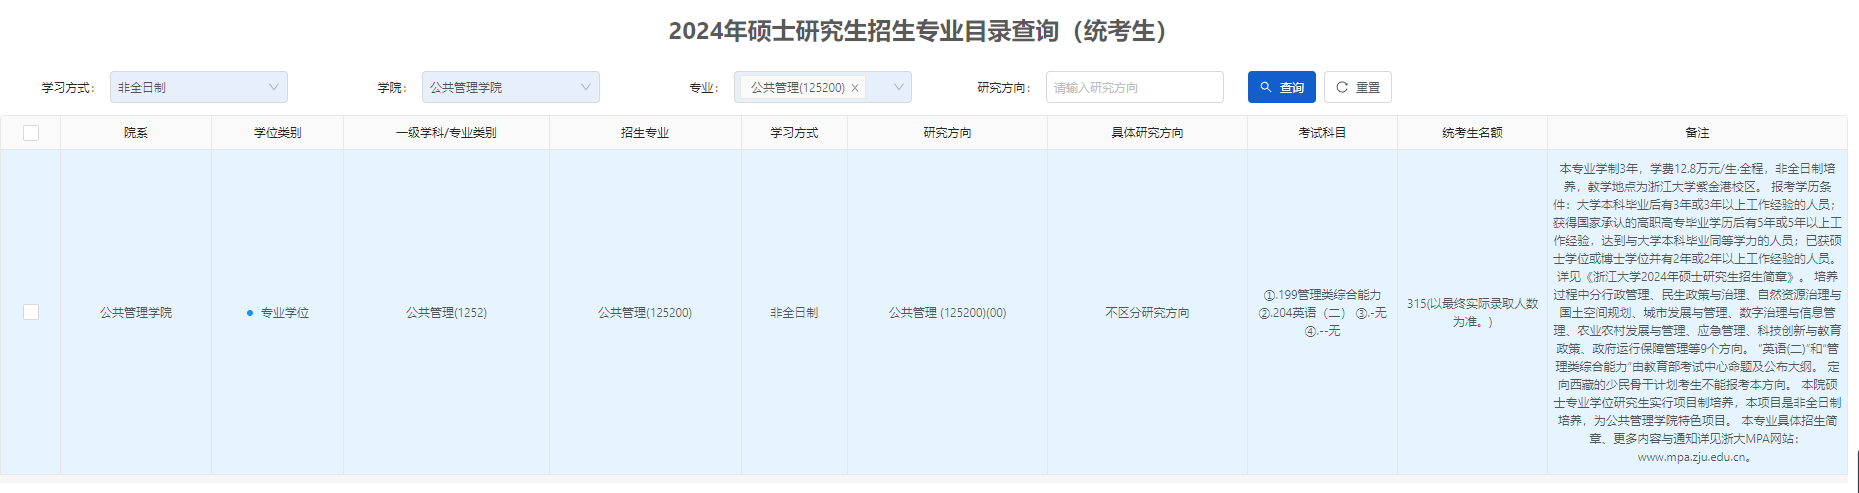Screen dimensions: 1859x493
Task: Expand the 专业 dropdown chevron arrow
Action: tap(898, 87)
